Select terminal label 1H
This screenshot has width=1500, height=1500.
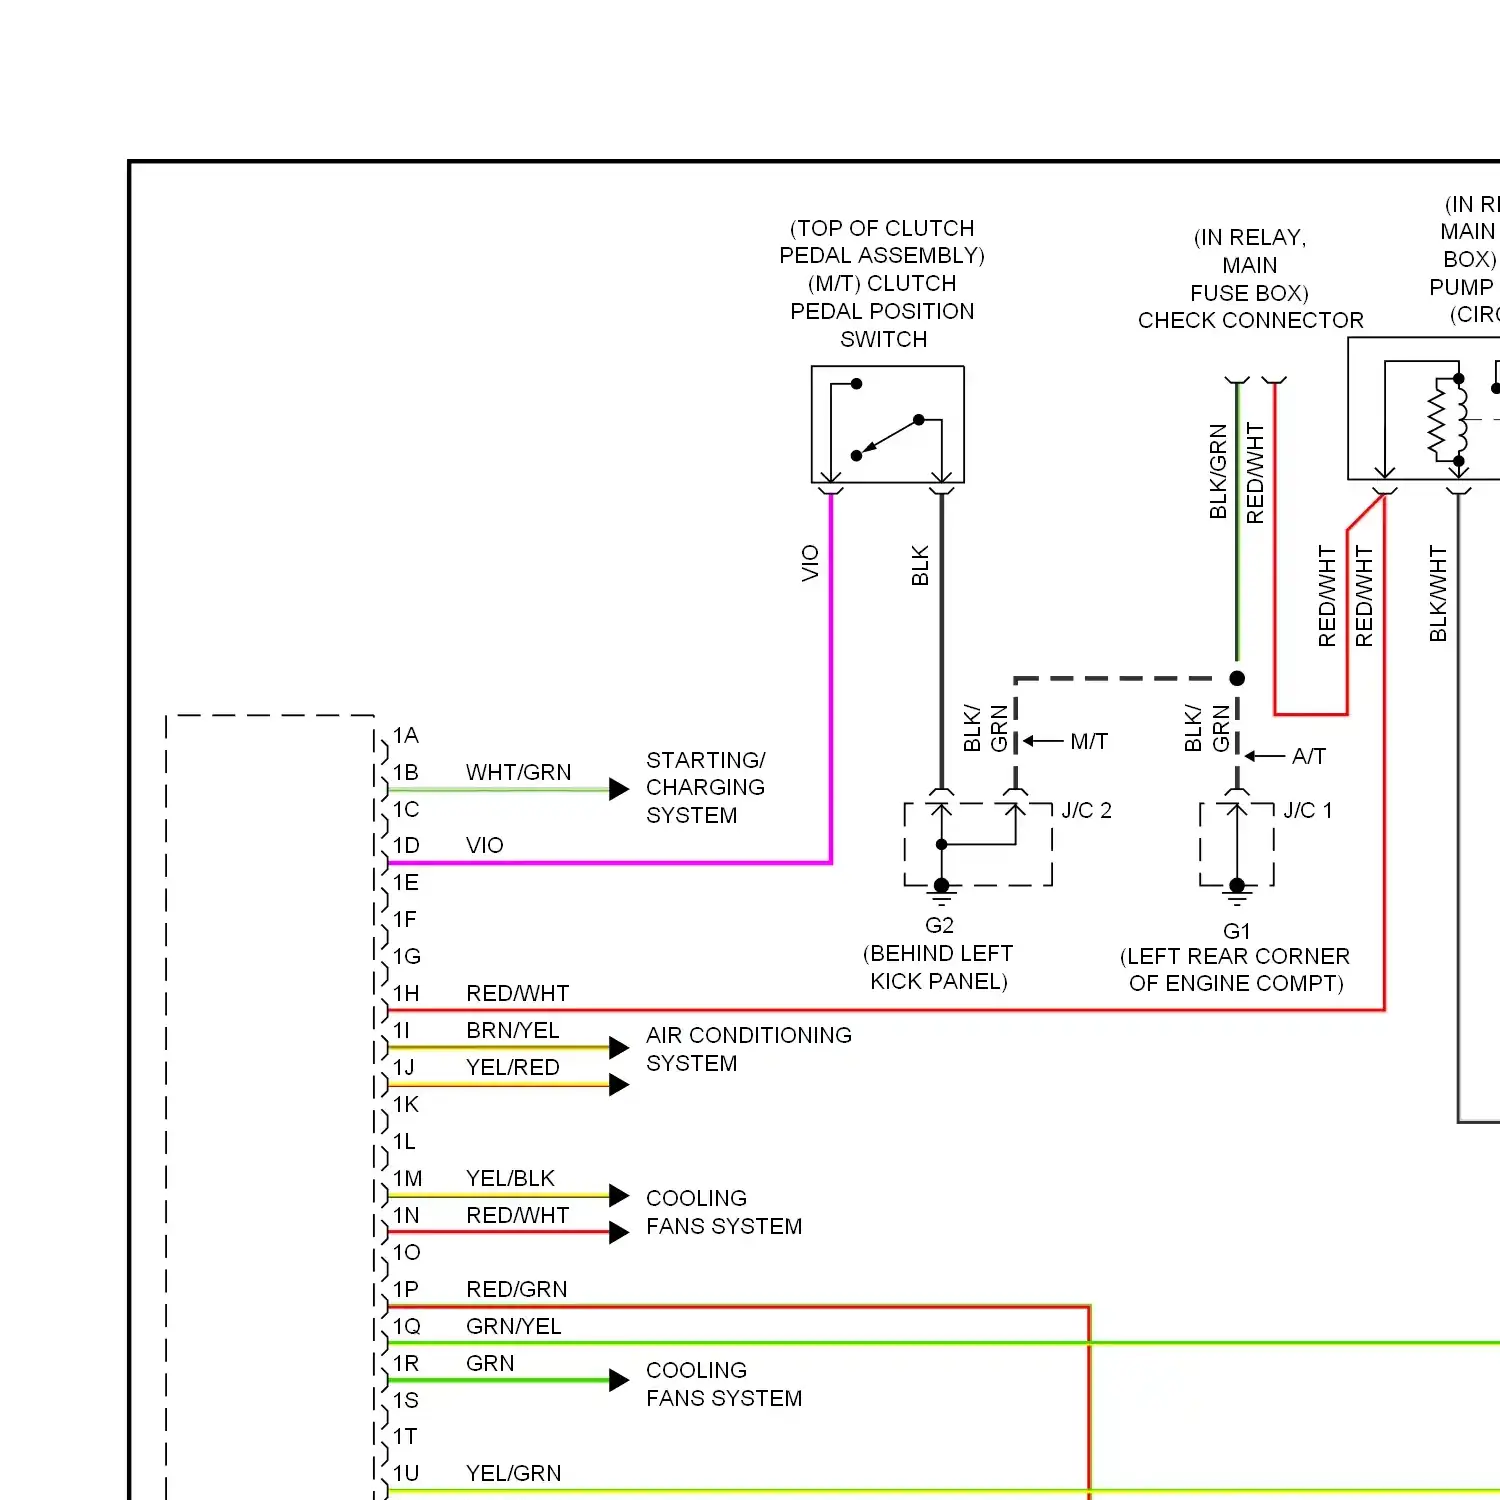(405, 993)
